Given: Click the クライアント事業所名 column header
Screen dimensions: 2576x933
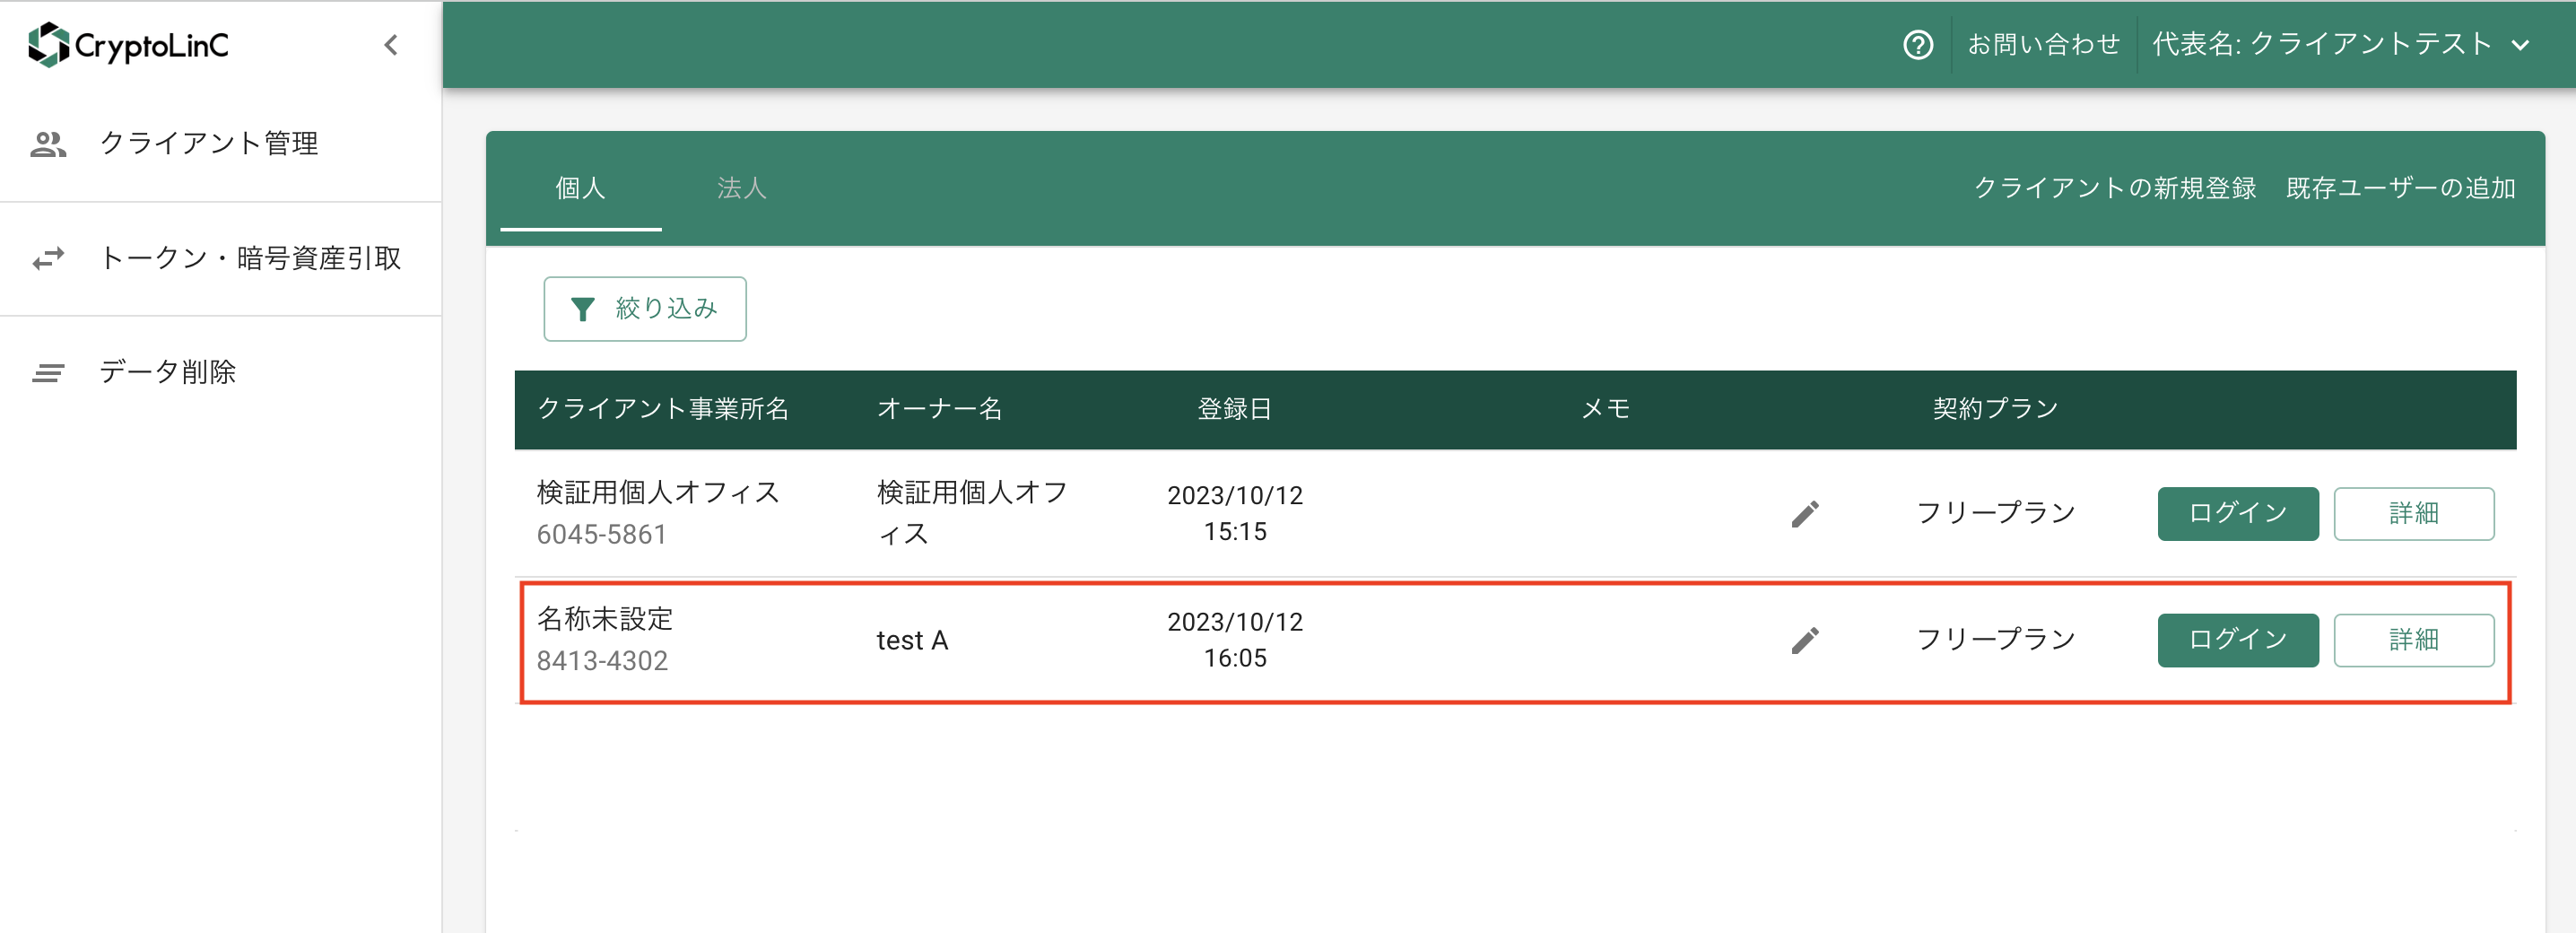Looking at the screenshot, I should click(x=663, y=409).
